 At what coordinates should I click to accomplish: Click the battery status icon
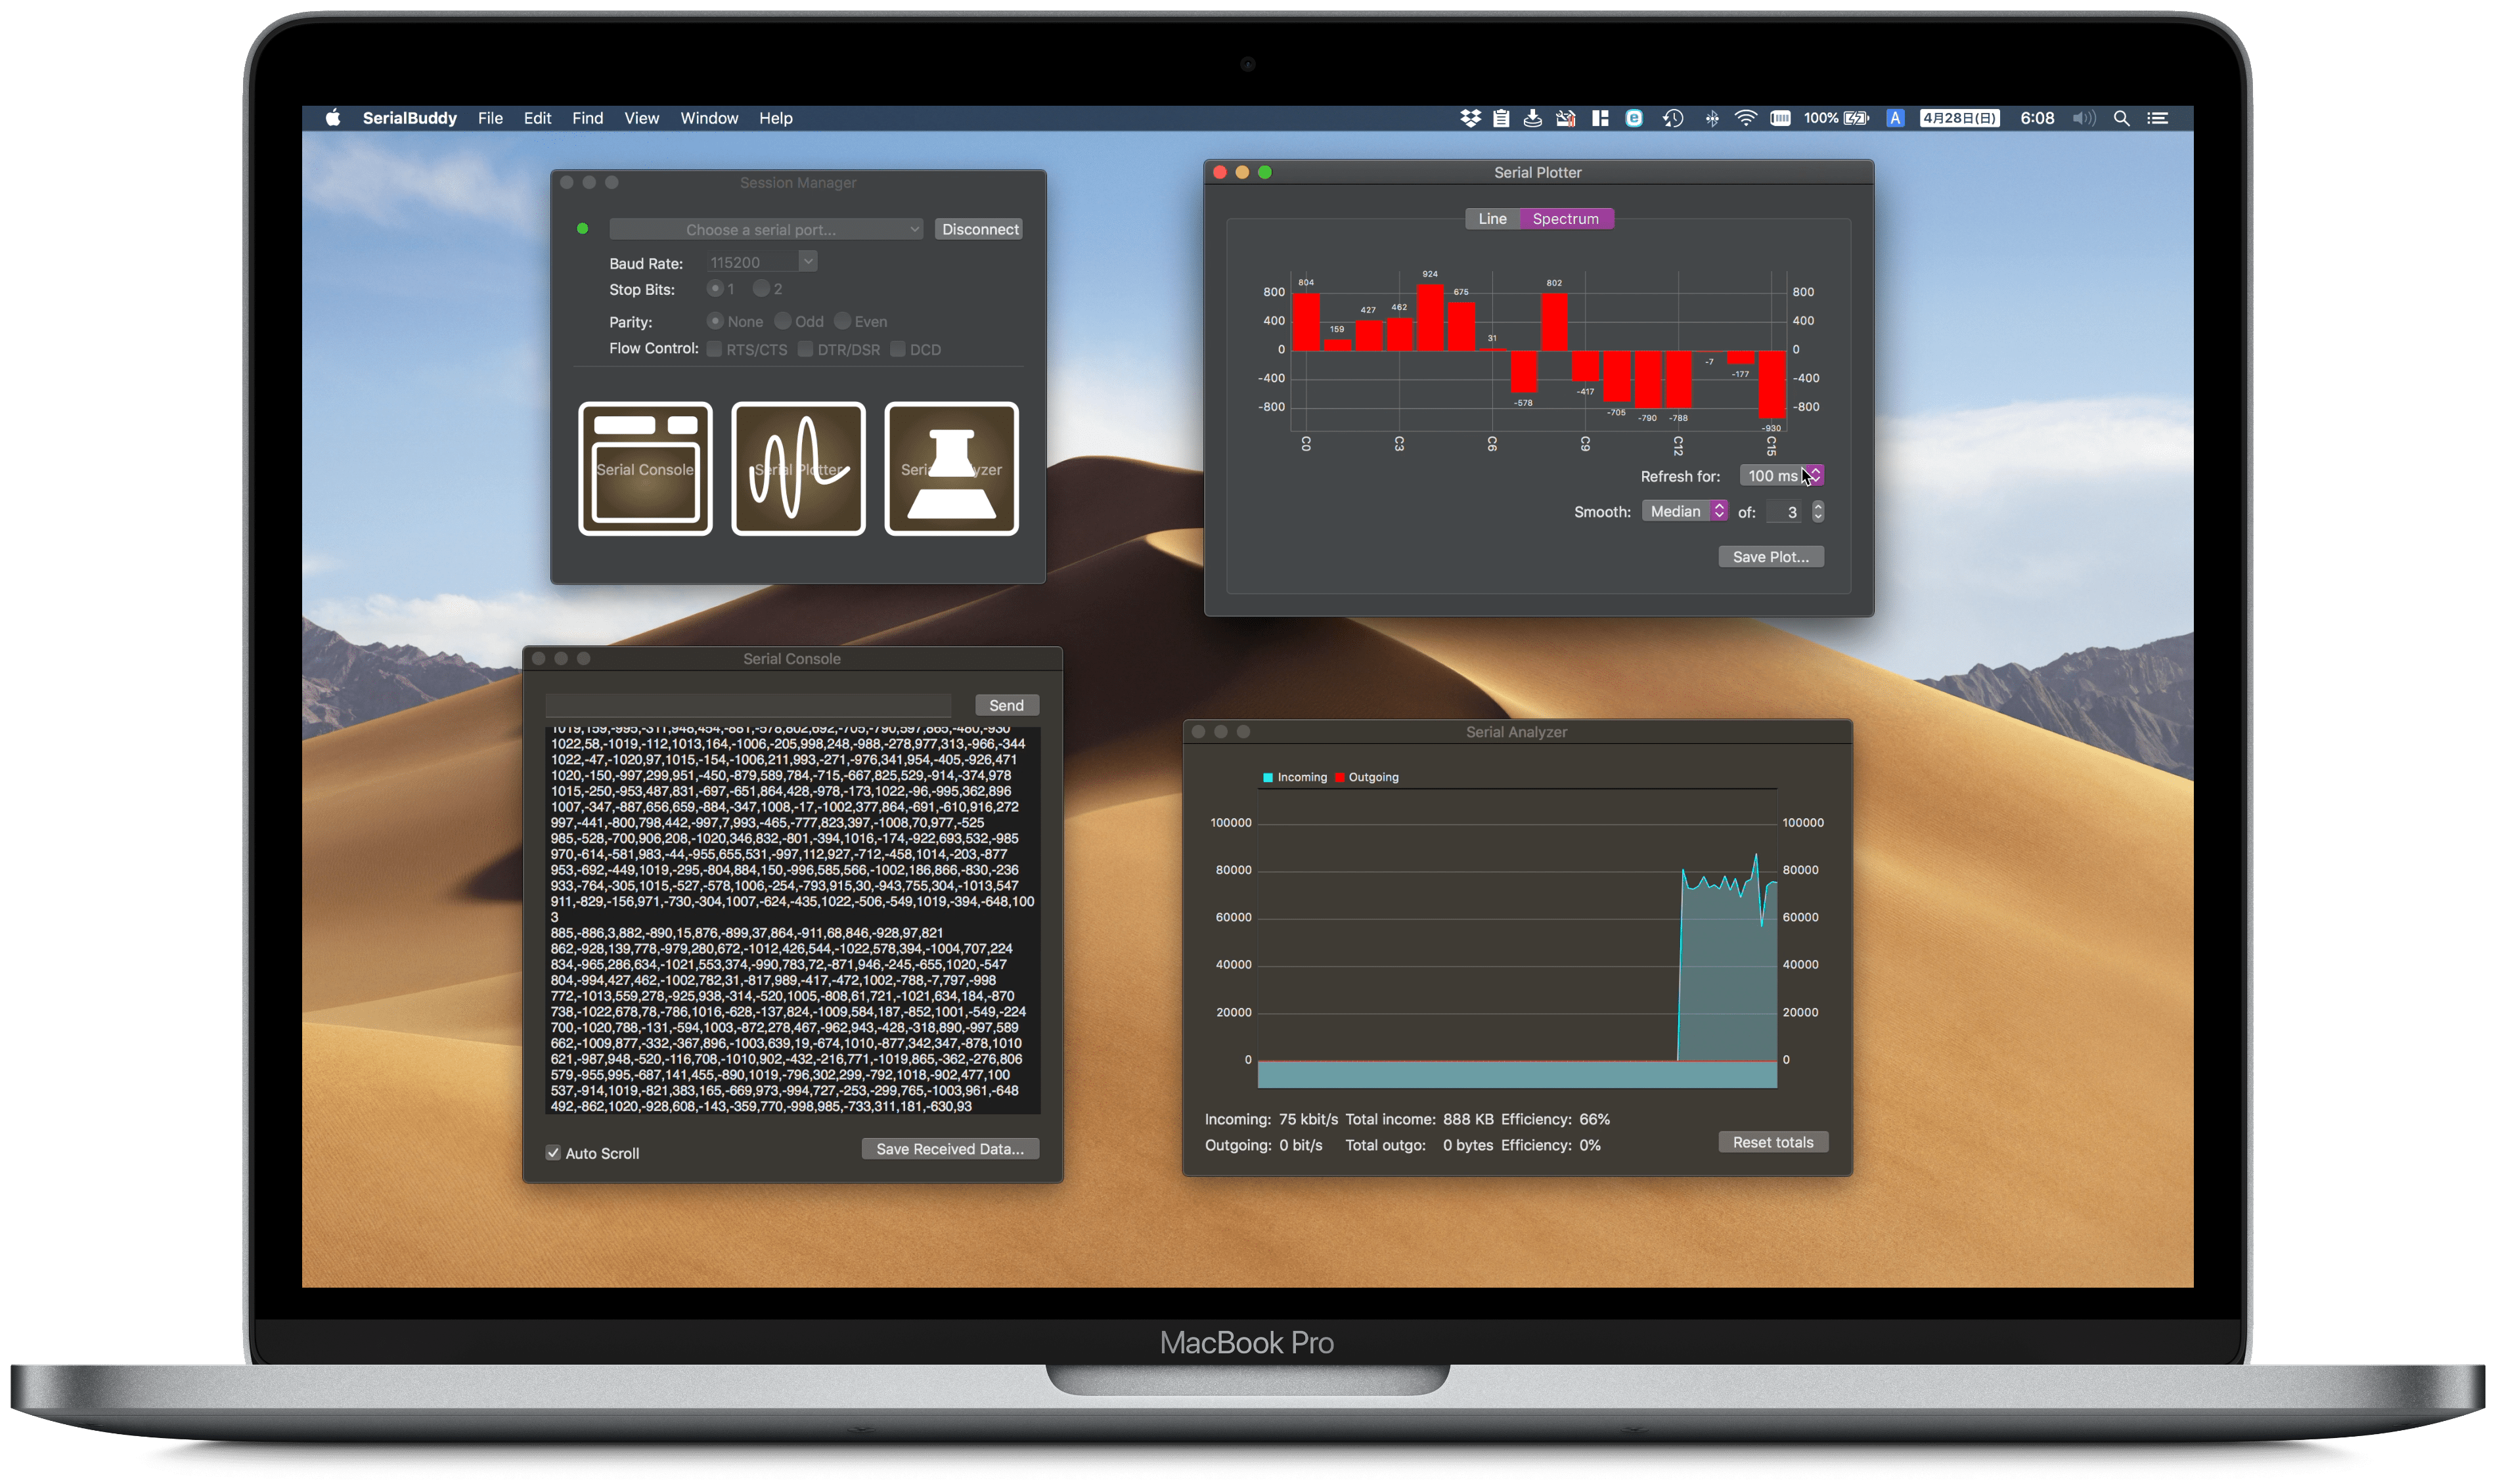pos(1856,118)
